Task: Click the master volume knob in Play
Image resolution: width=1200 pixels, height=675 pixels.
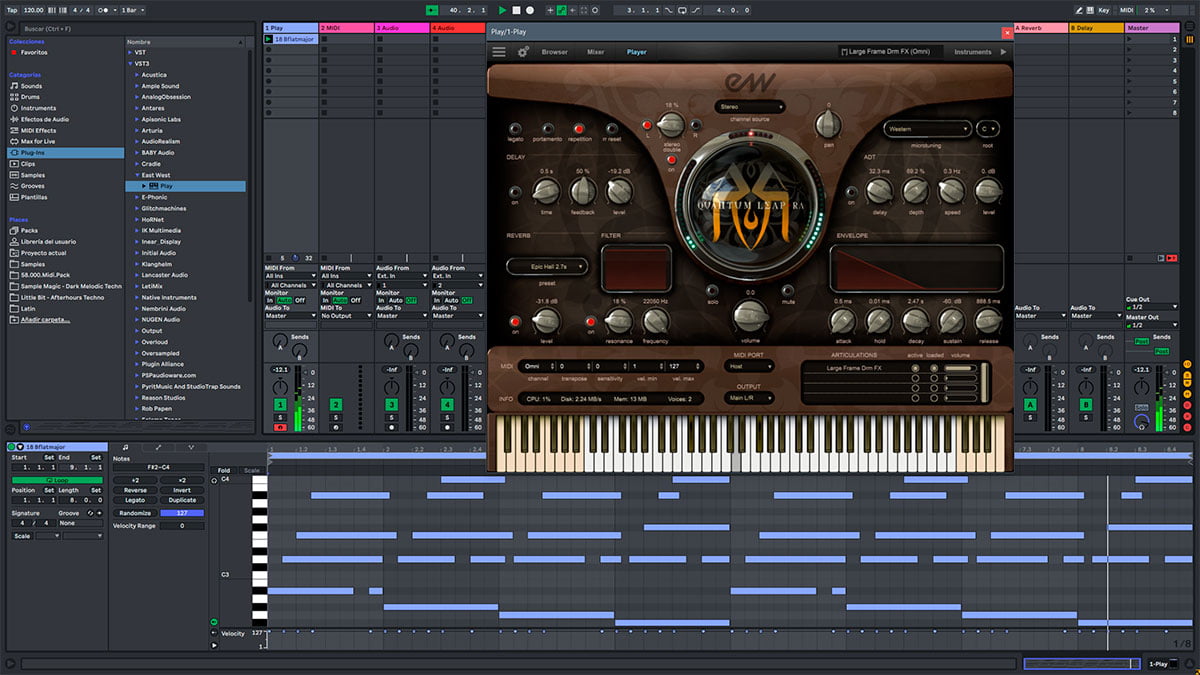Action: (x=750, y=317)
